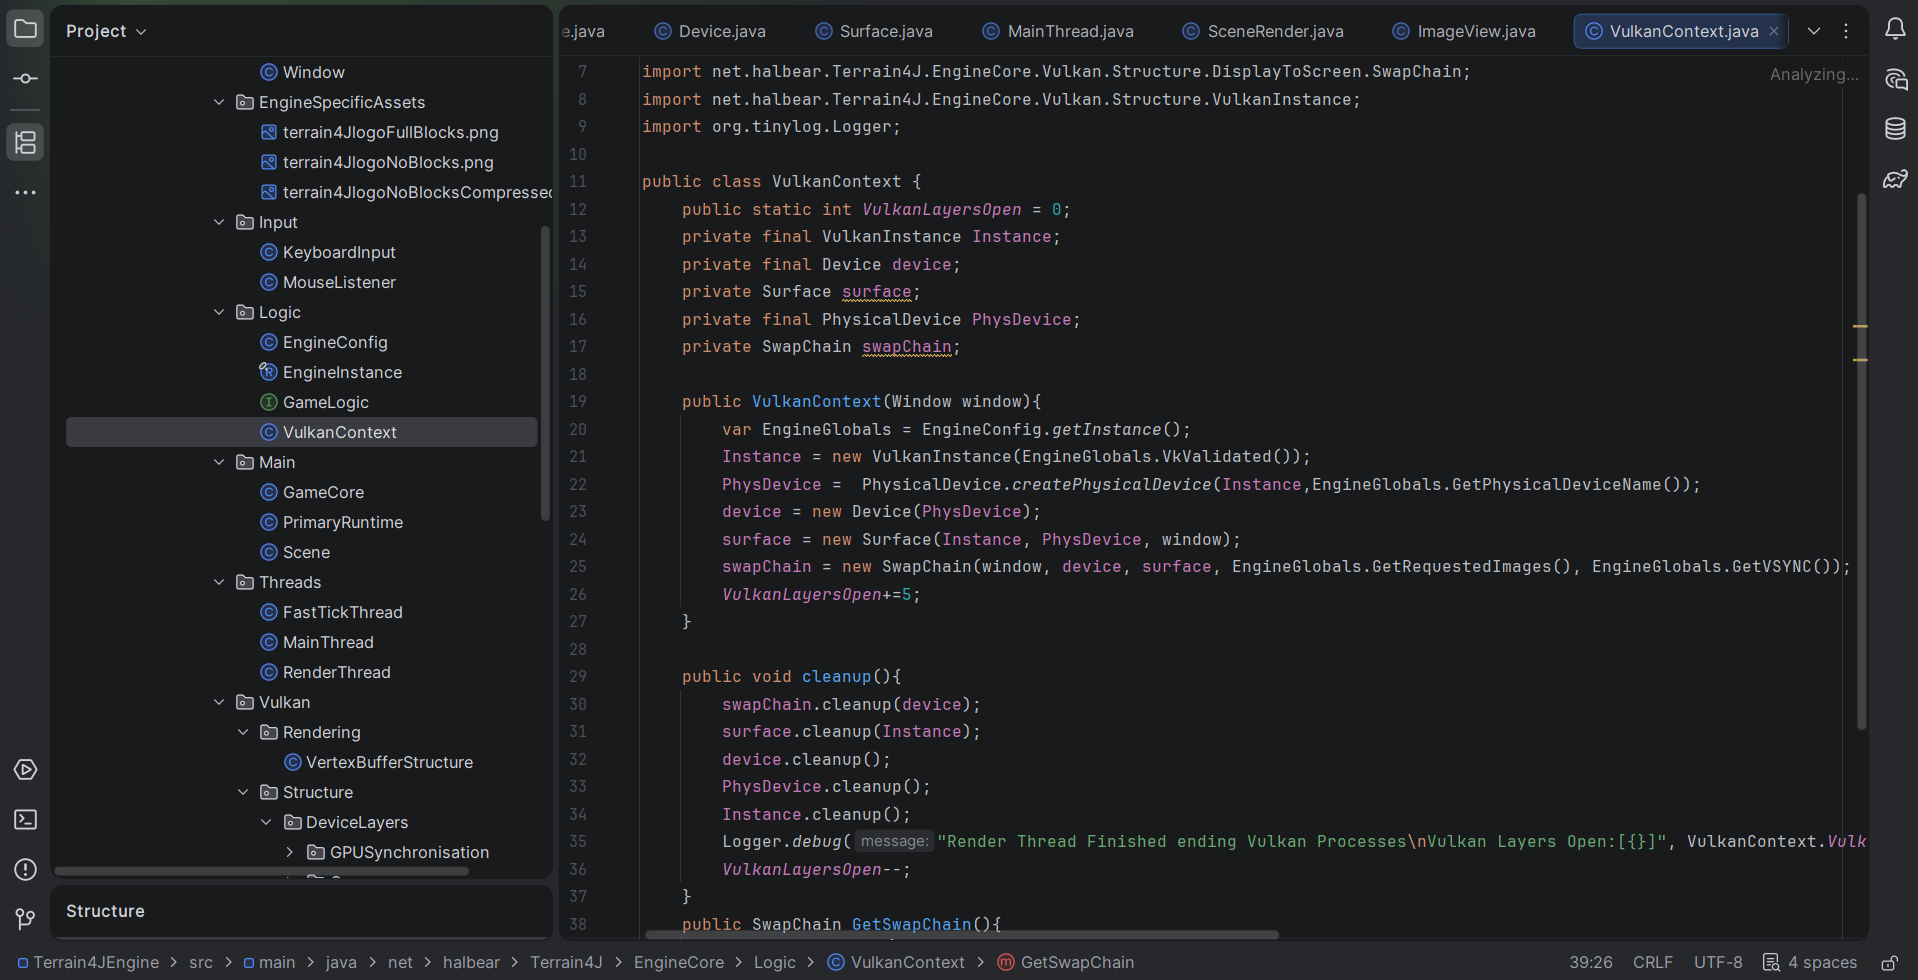Collapse the Threads folder
The height and width of the screenshot is (980, 1918).
(x=219, y=582)
